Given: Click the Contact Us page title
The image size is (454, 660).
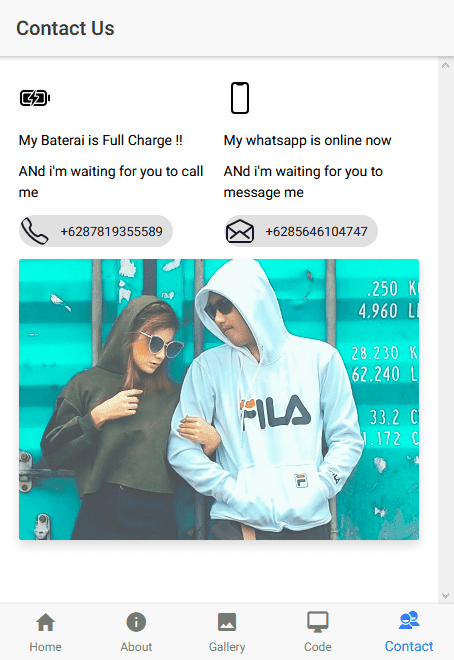Looking at the screenshot, I should (x=65, y=28).
